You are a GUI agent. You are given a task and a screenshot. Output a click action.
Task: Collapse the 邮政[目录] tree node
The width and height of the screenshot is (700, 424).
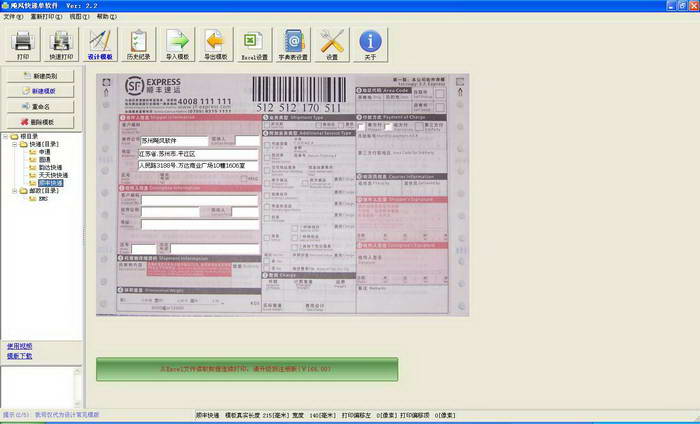14,191
